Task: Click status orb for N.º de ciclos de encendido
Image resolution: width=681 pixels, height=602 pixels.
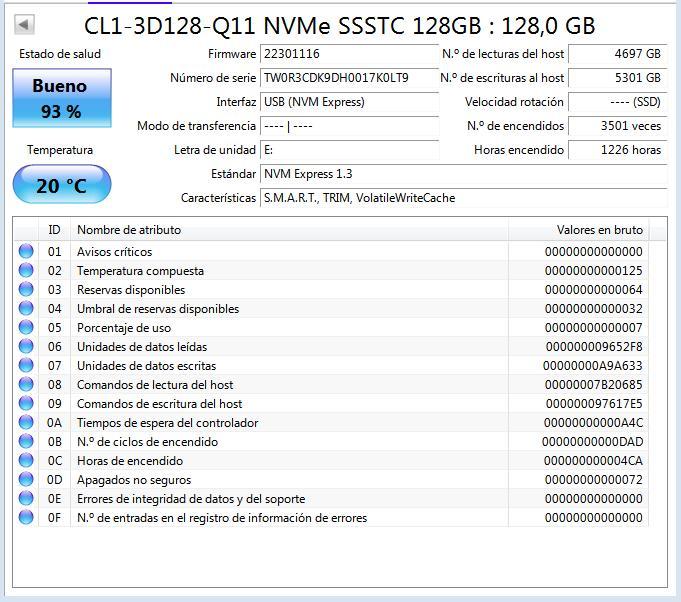Action: [26, 442]
